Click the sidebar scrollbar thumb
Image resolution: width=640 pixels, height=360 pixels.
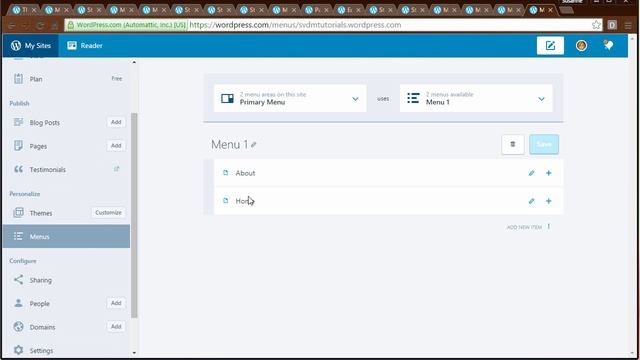[134, 216]
